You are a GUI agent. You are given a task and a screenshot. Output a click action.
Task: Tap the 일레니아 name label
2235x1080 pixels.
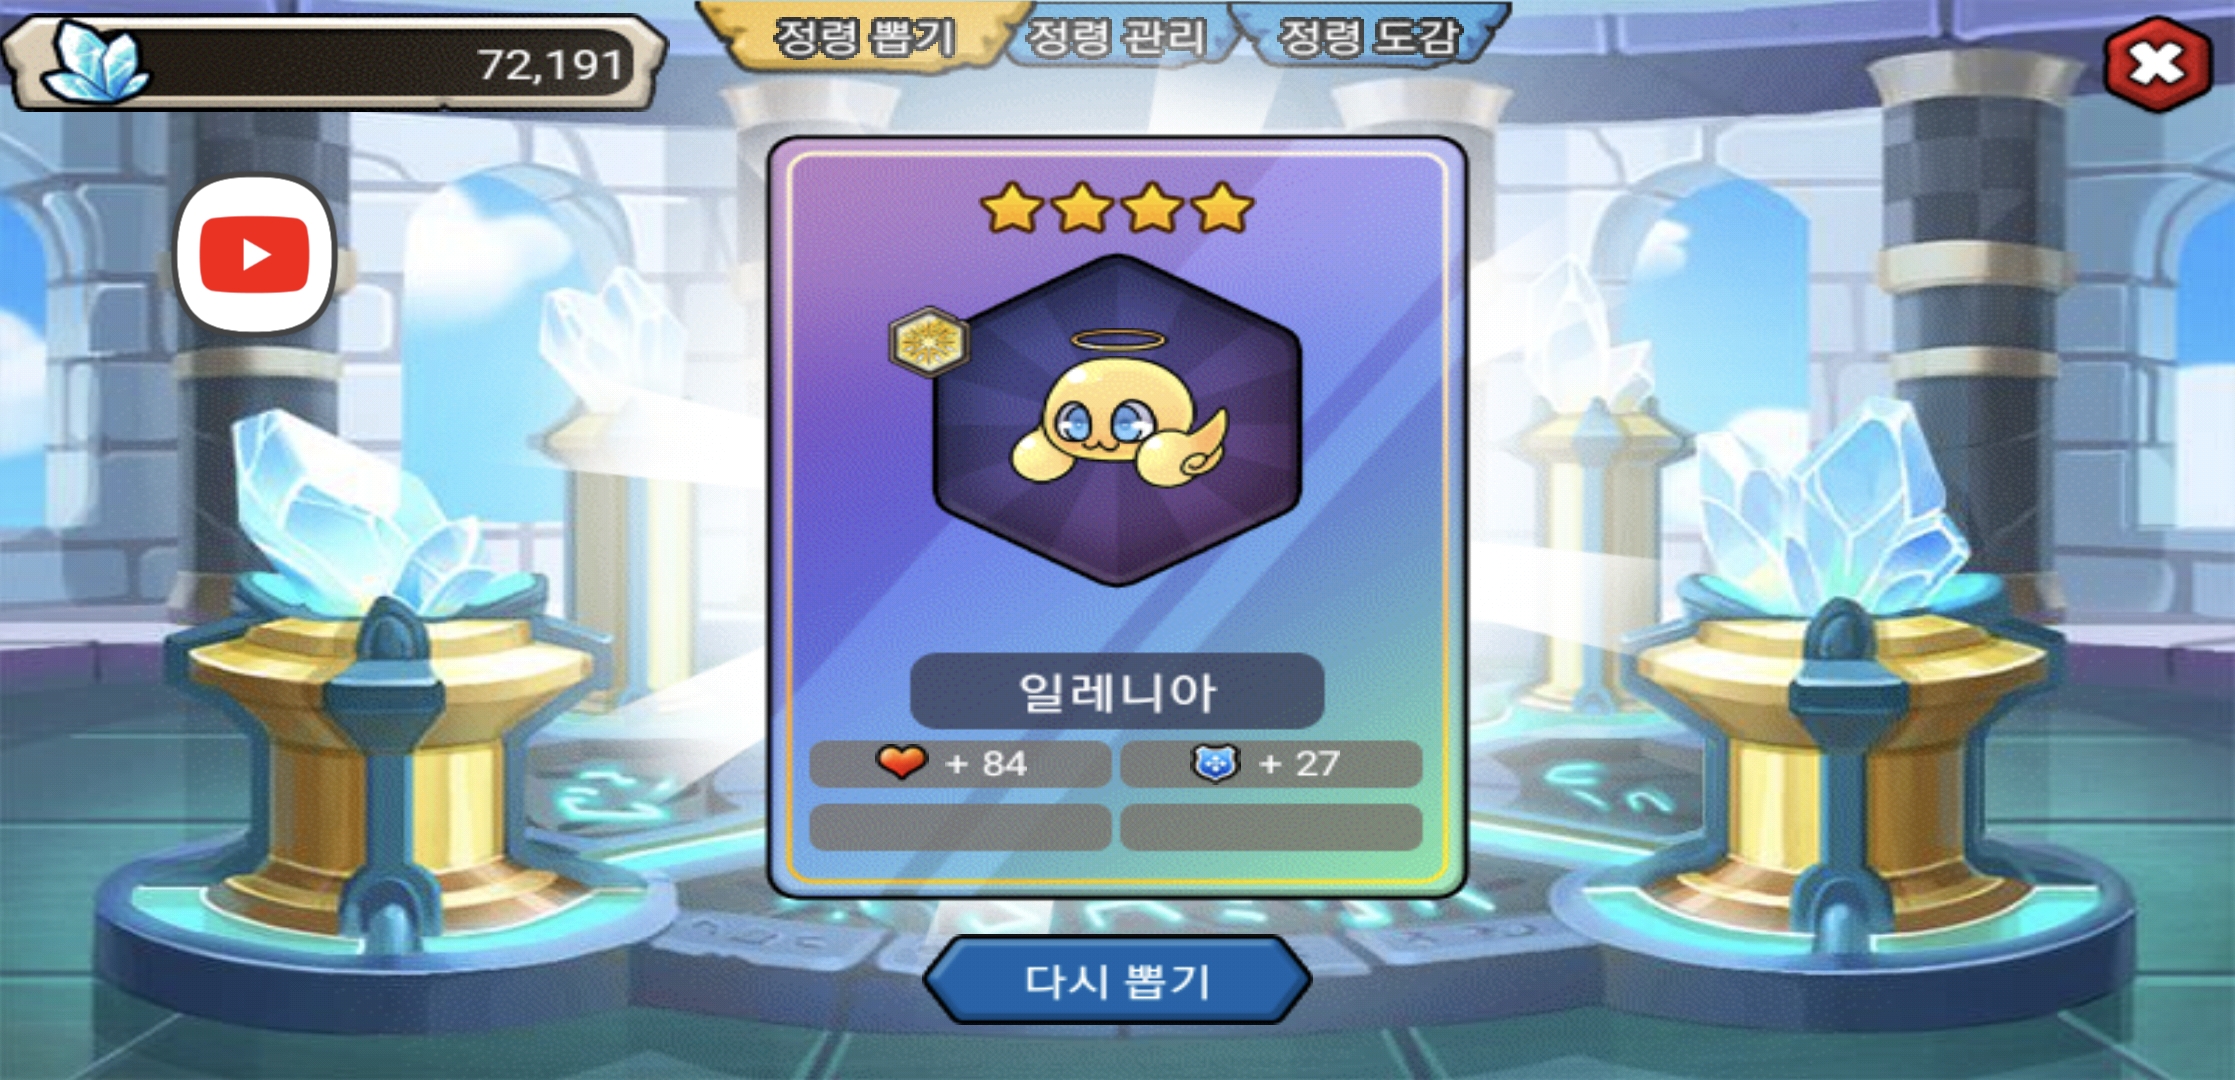[1117, 691]
